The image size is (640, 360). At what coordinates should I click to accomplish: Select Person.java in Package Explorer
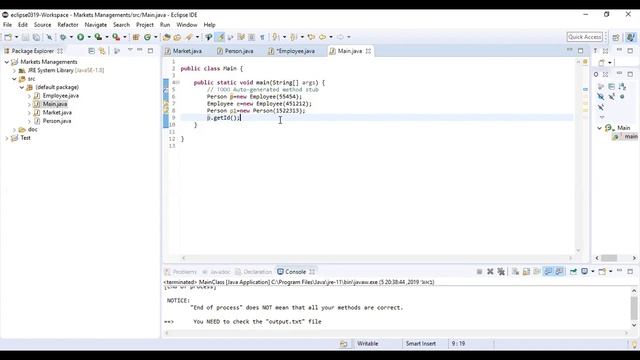[57, 121]
